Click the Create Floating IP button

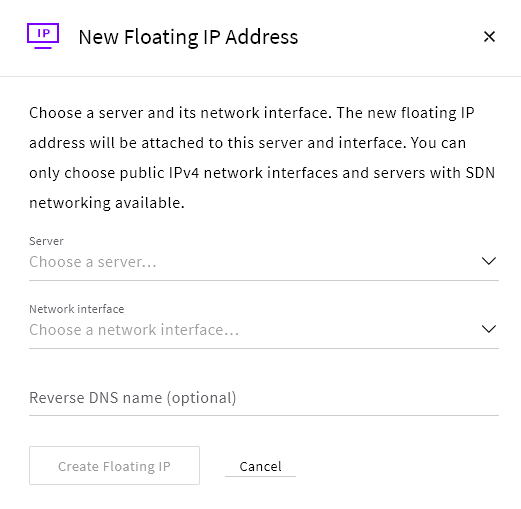click(x=114, y=466)
